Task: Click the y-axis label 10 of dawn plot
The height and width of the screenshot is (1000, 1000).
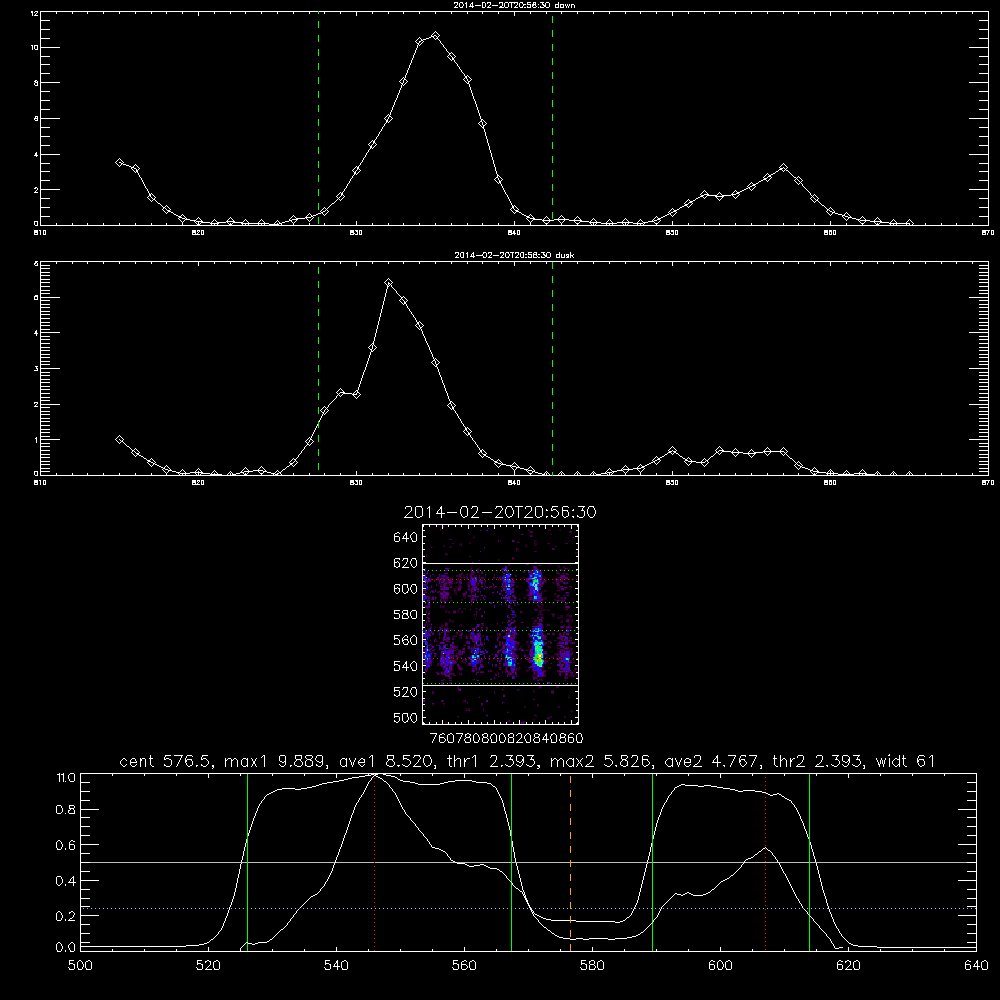Action: tap(35, 48)
